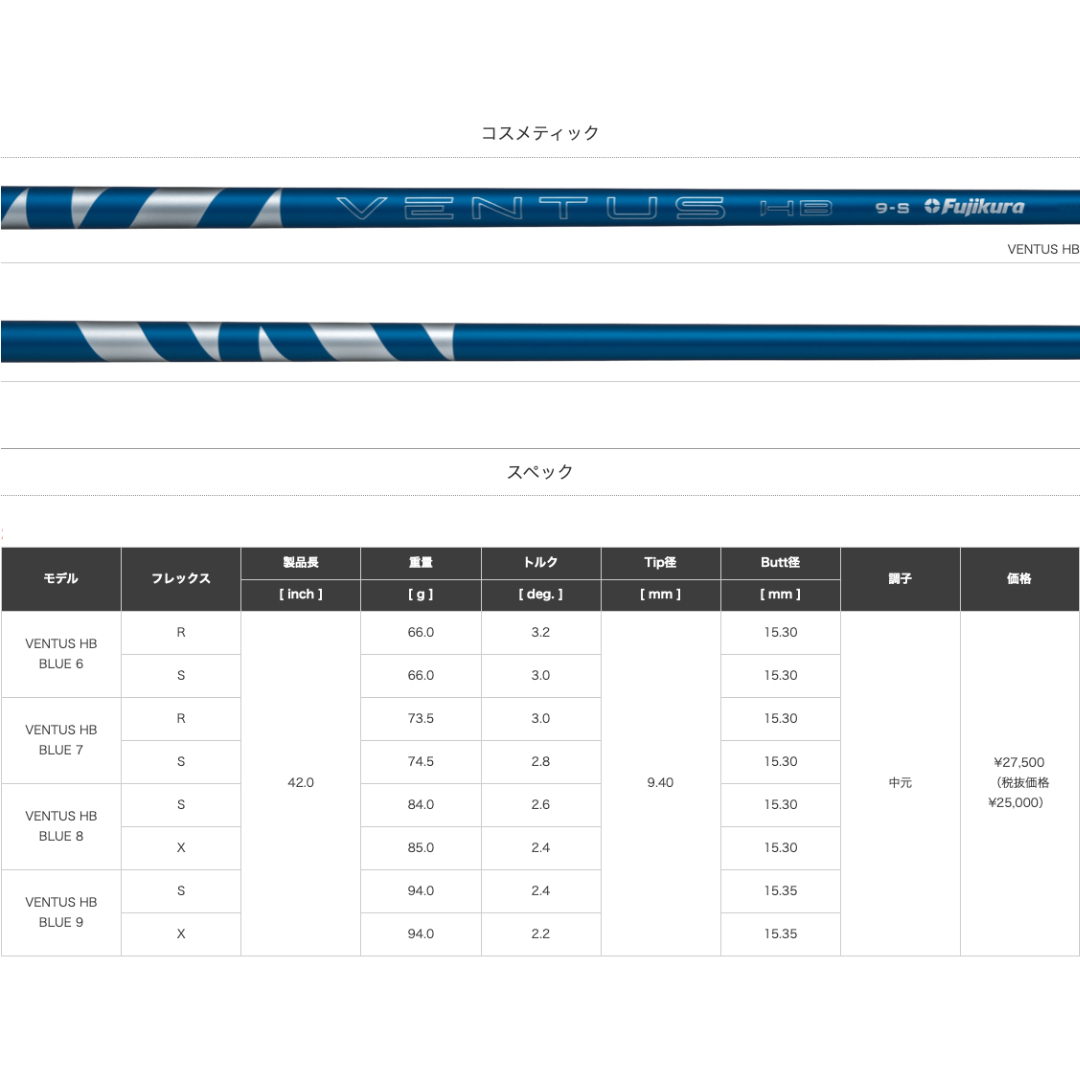Click the Fujikura logo on the shaft

click(974, 207)
